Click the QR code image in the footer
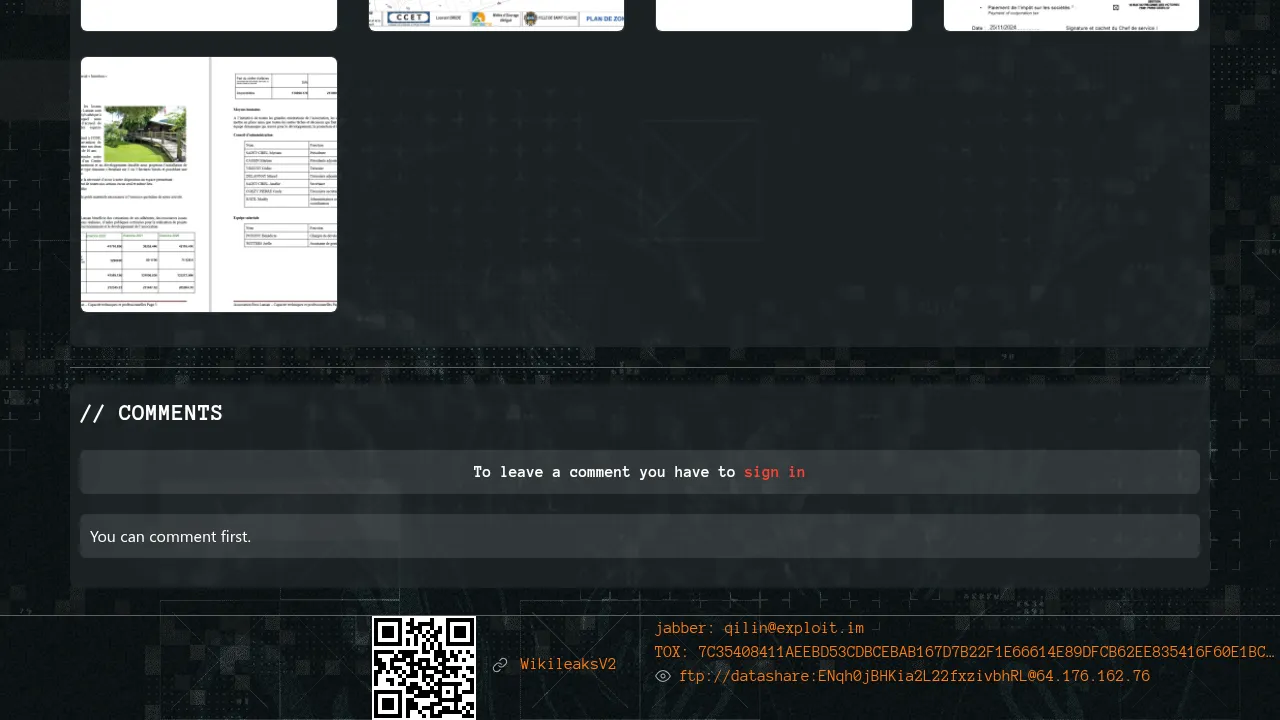Image resolution: width=1280 pixels, height=720 pixels. 424,667
